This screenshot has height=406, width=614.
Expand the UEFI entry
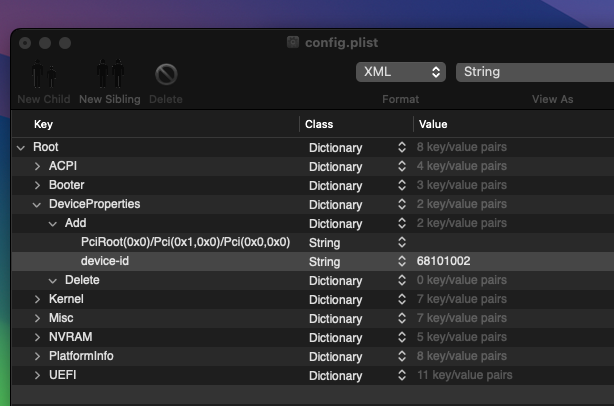(x=37, y=375)
